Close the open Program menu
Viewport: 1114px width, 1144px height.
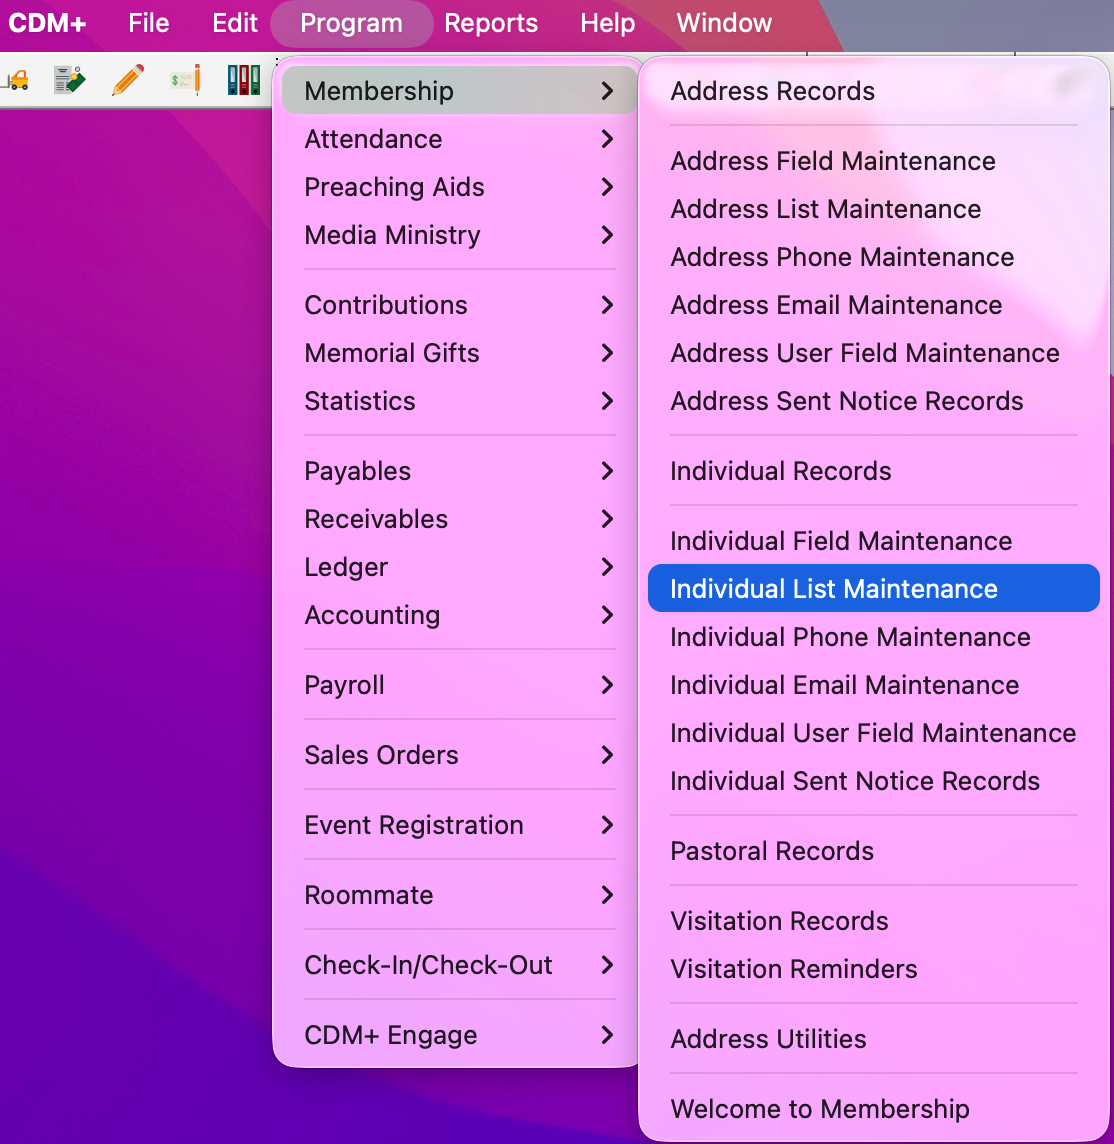351,23
